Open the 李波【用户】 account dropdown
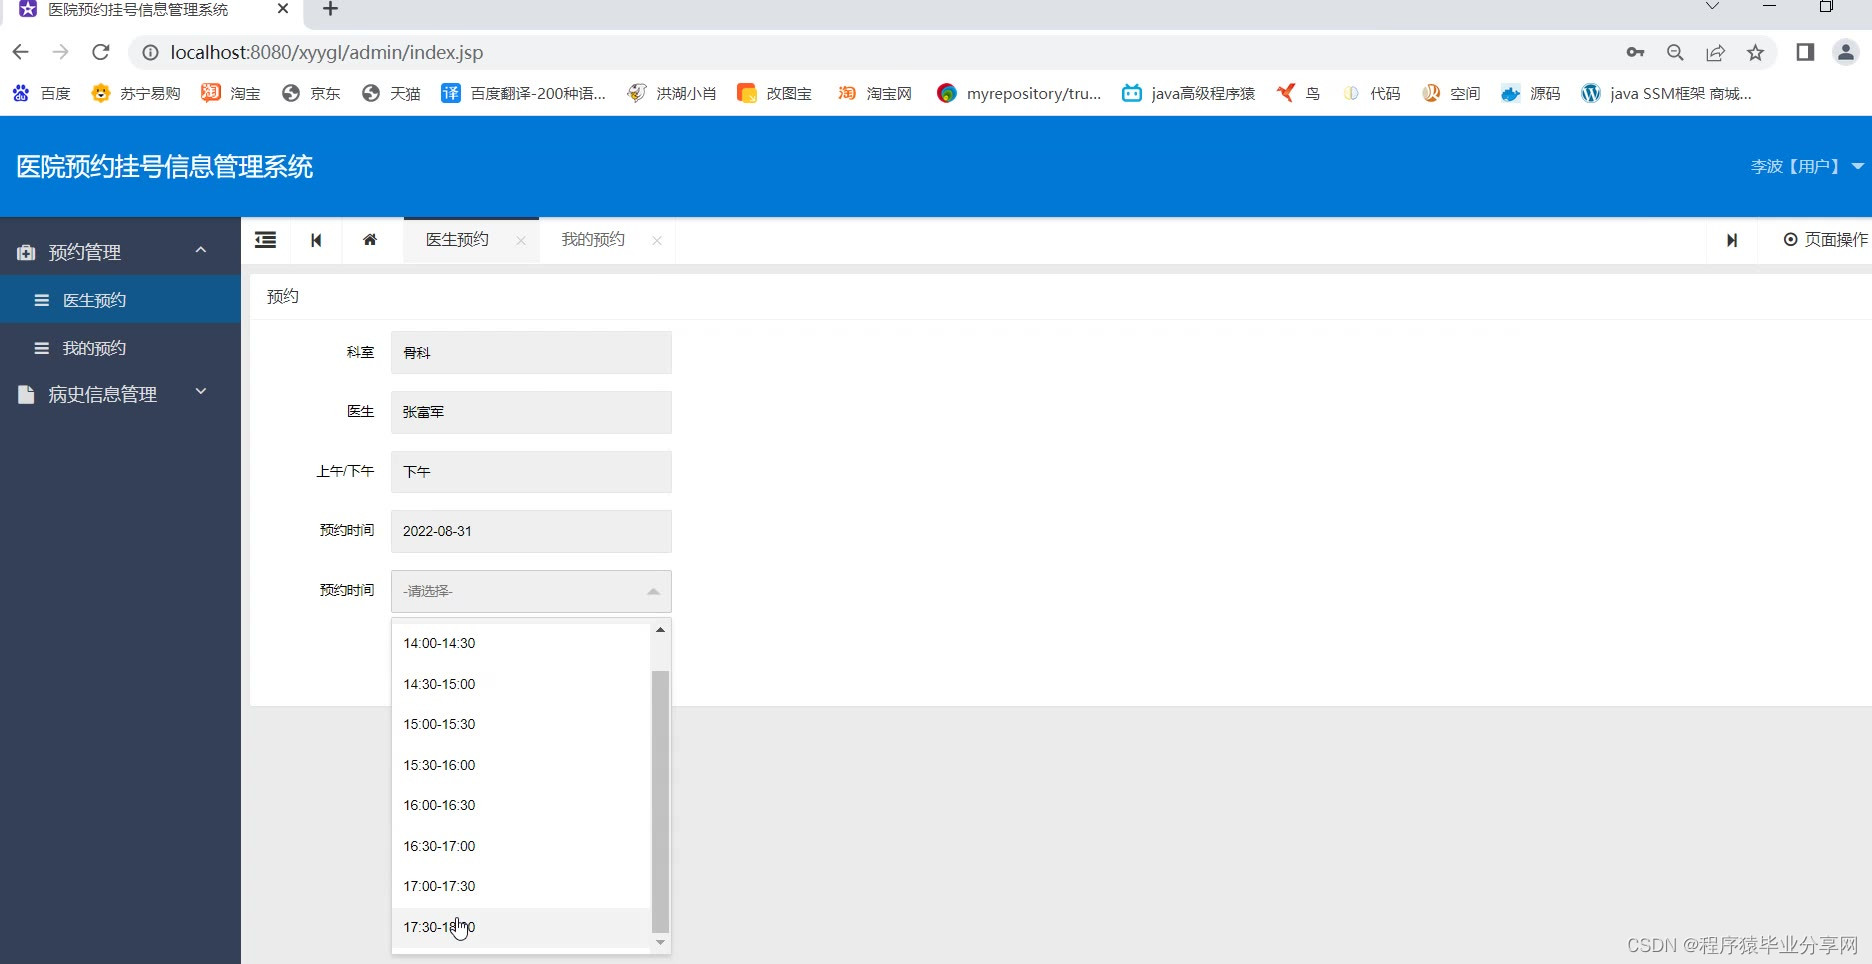Screen dimensions: 1872x964 [x=1806, y=166]
